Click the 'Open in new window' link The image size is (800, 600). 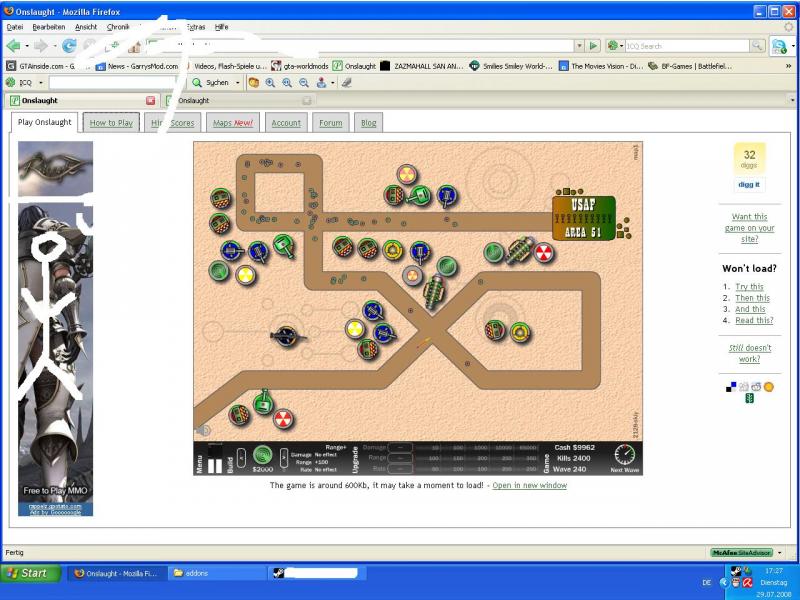click(529, 485)
